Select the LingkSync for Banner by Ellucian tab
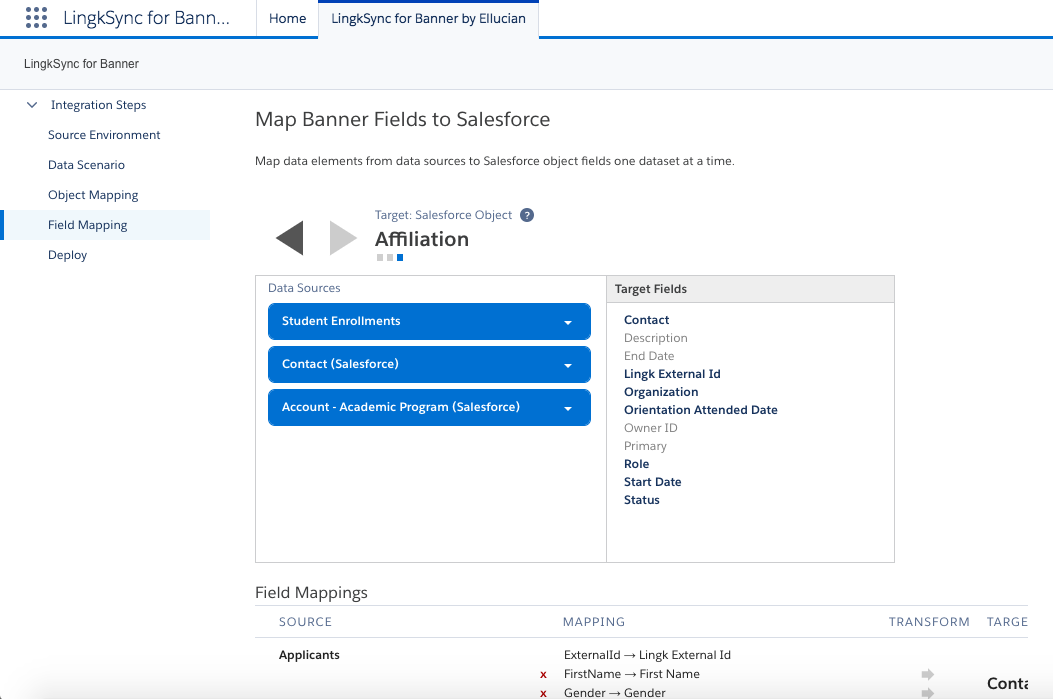The image size is (1053, 699). tap(428, 19)
